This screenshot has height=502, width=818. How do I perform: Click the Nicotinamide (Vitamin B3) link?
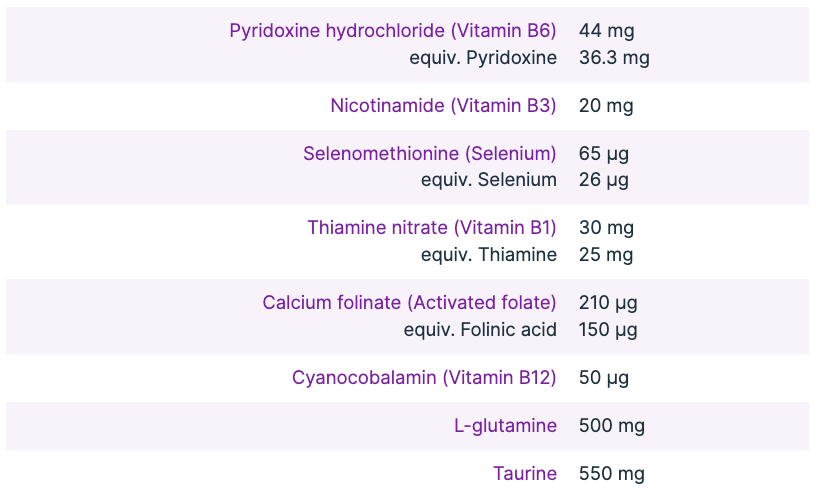tap(443, 106)
